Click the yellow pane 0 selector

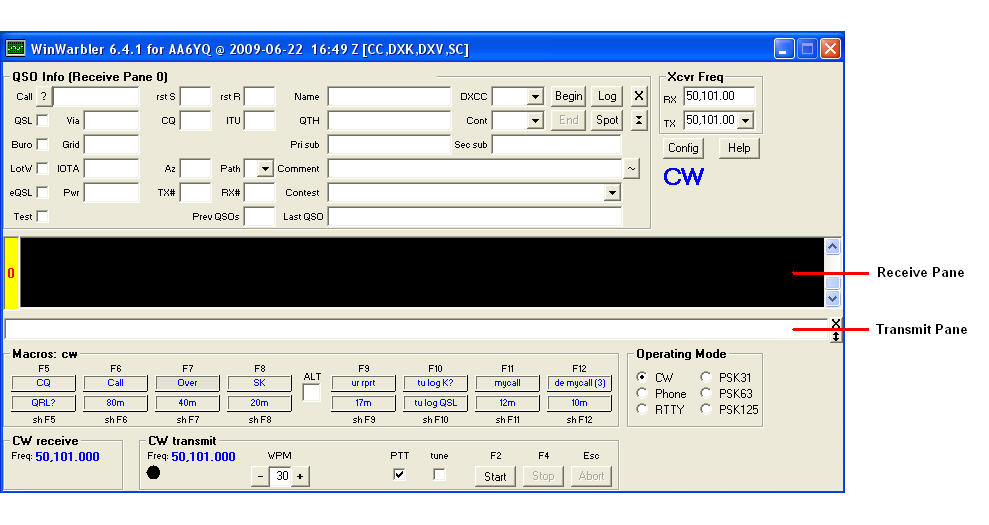[x=11, y=273]
